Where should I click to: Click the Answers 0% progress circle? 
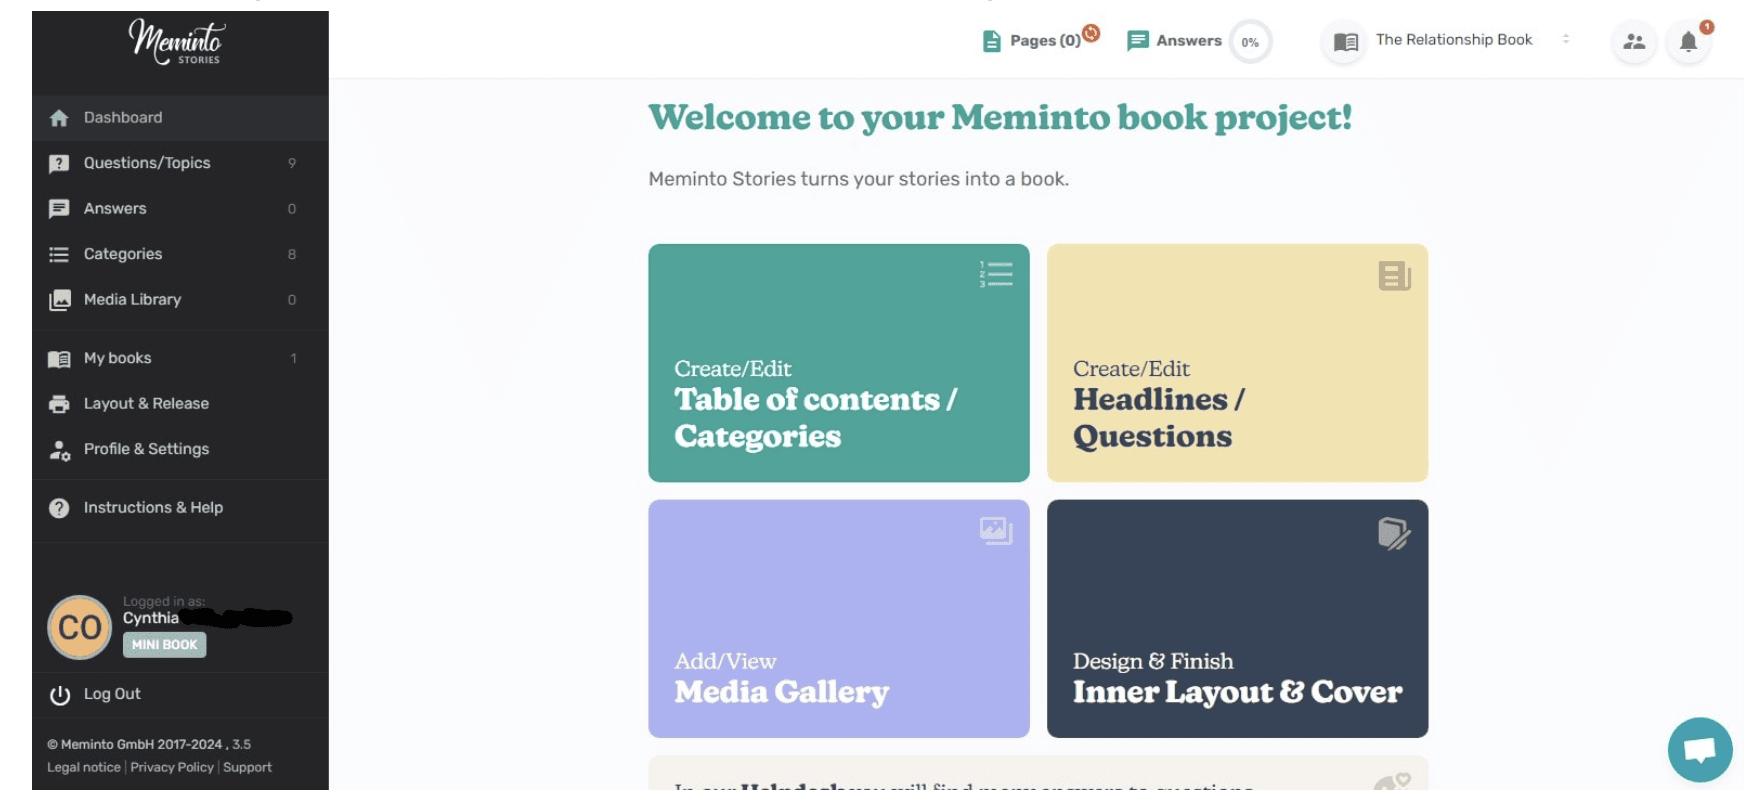[1250, 42]
